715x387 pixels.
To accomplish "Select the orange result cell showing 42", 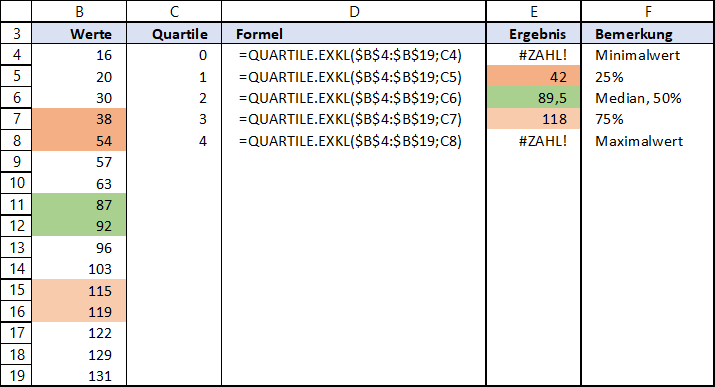I will pos(534,77).
